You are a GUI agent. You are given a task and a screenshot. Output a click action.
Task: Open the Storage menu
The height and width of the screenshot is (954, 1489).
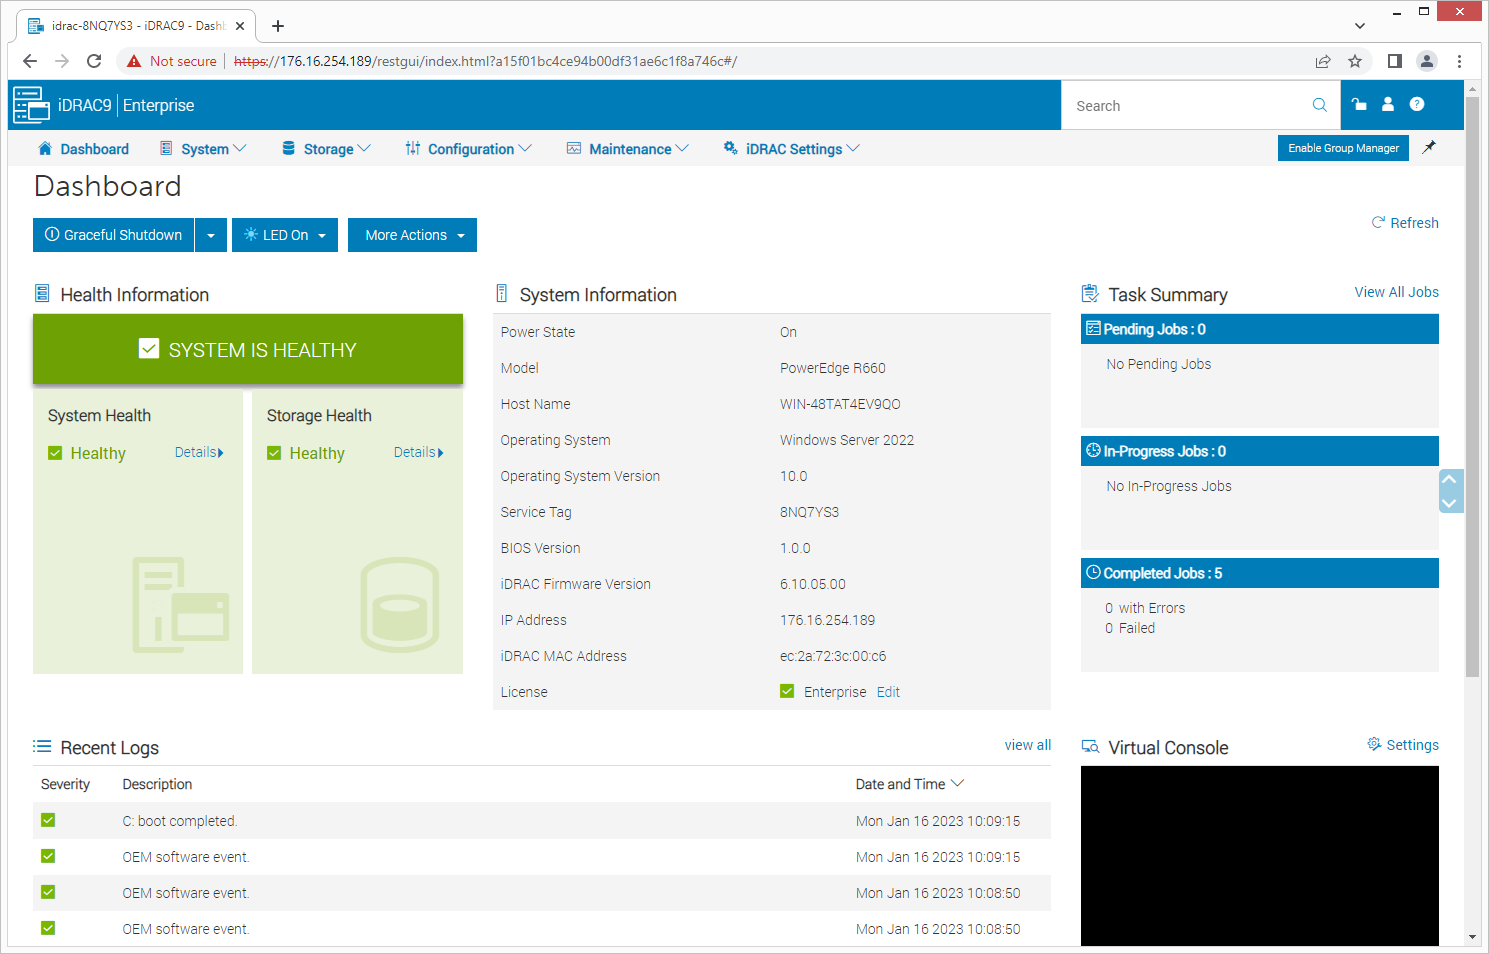327,149
